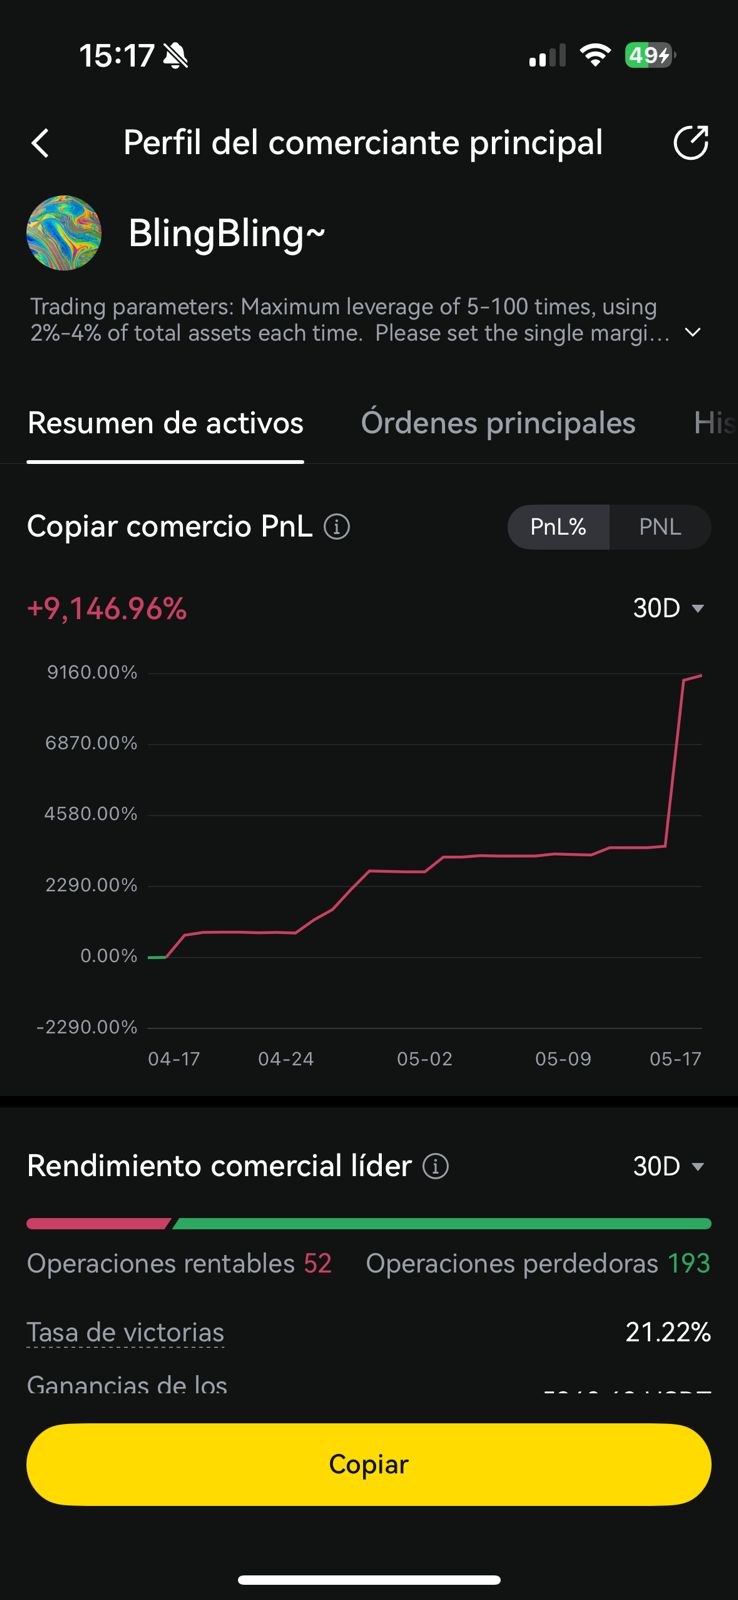
Task: Tap the battery indicator in status bar
Action: tap(649, 56)
